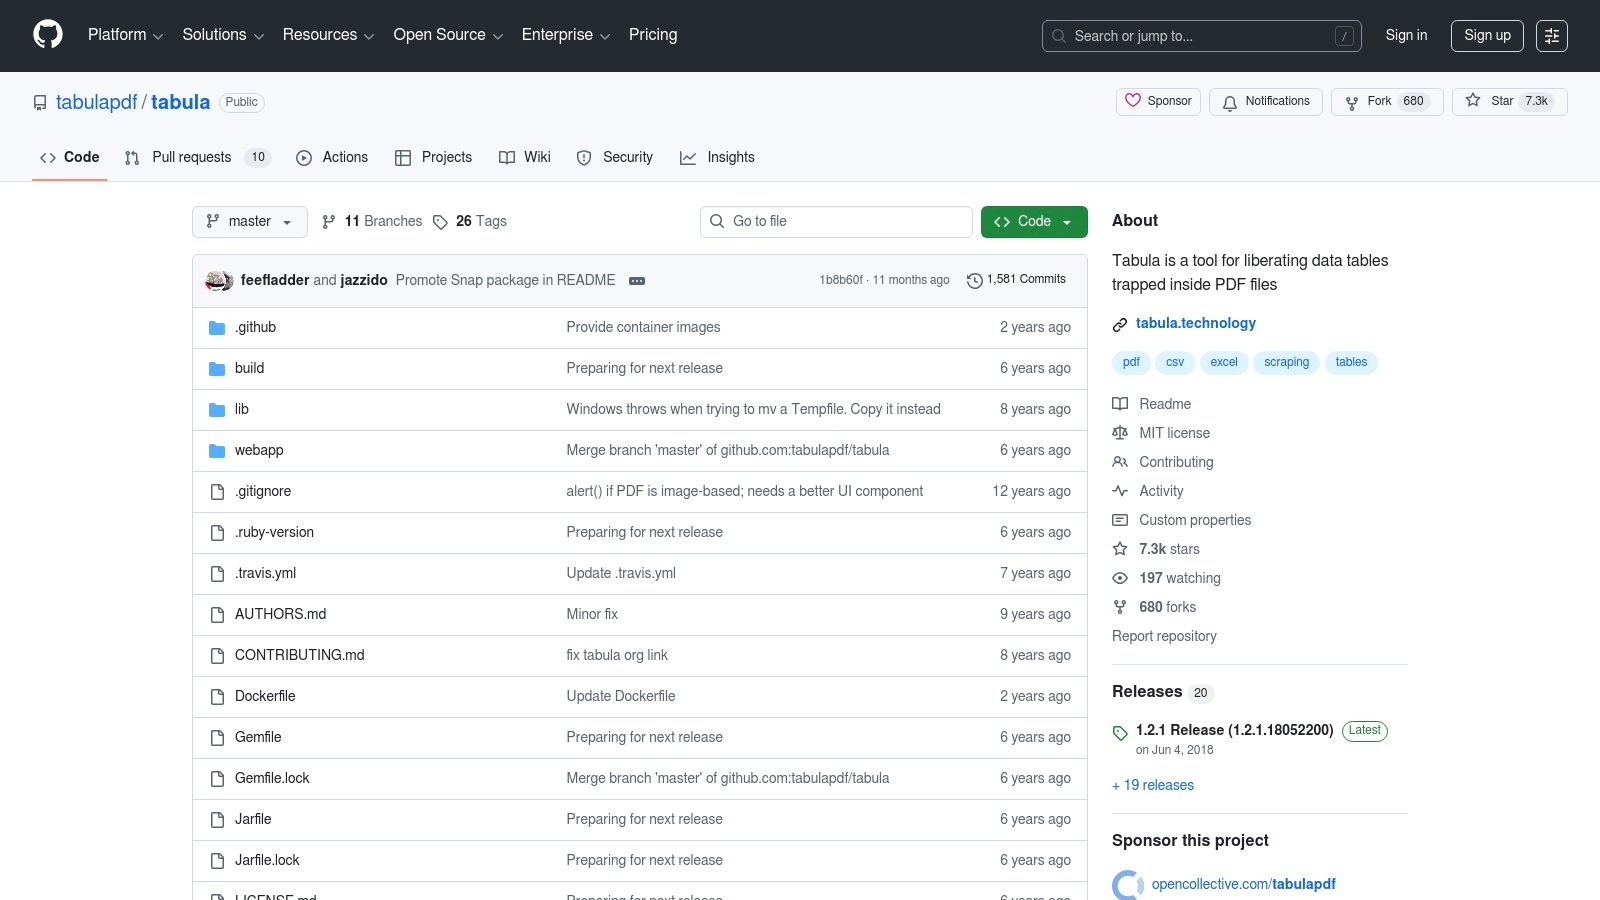Click the Go to file search field
Viewport: 1600px width, 900px height.
836,221
